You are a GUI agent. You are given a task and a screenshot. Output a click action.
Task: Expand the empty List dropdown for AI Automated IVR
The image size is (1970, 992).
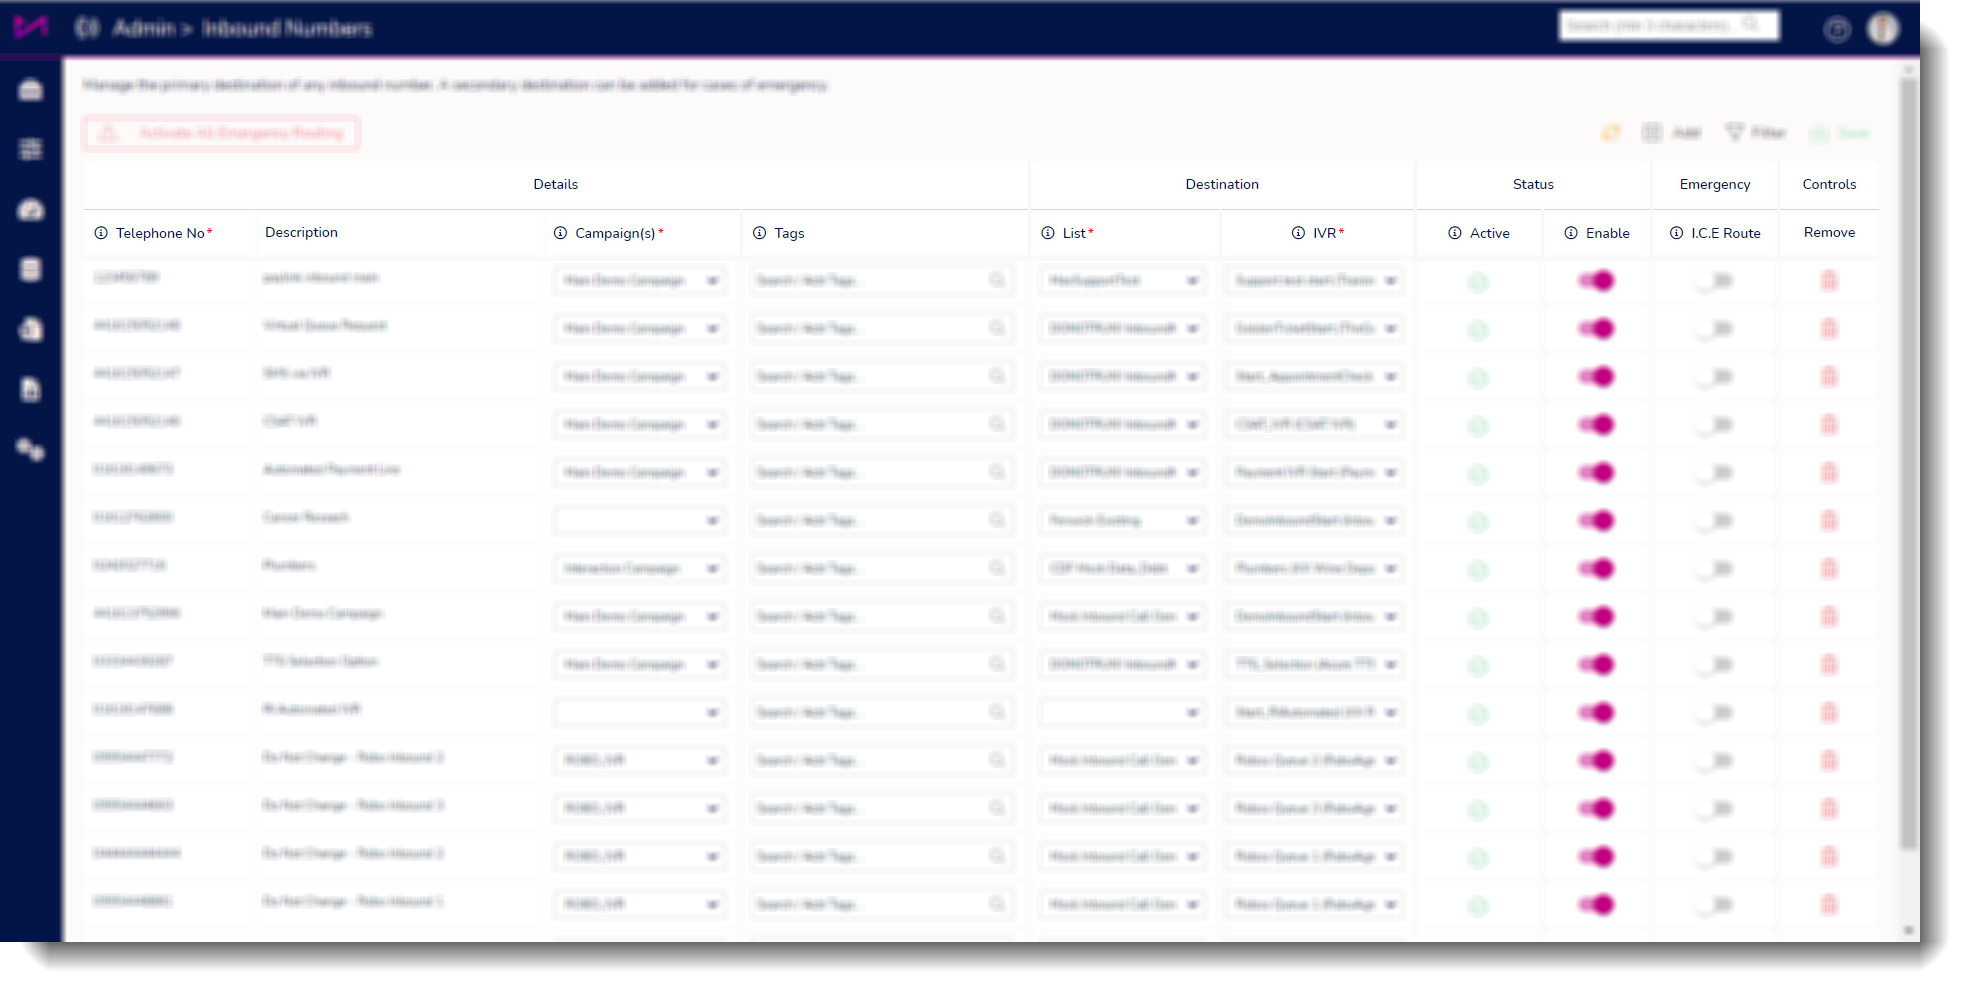1122,713
